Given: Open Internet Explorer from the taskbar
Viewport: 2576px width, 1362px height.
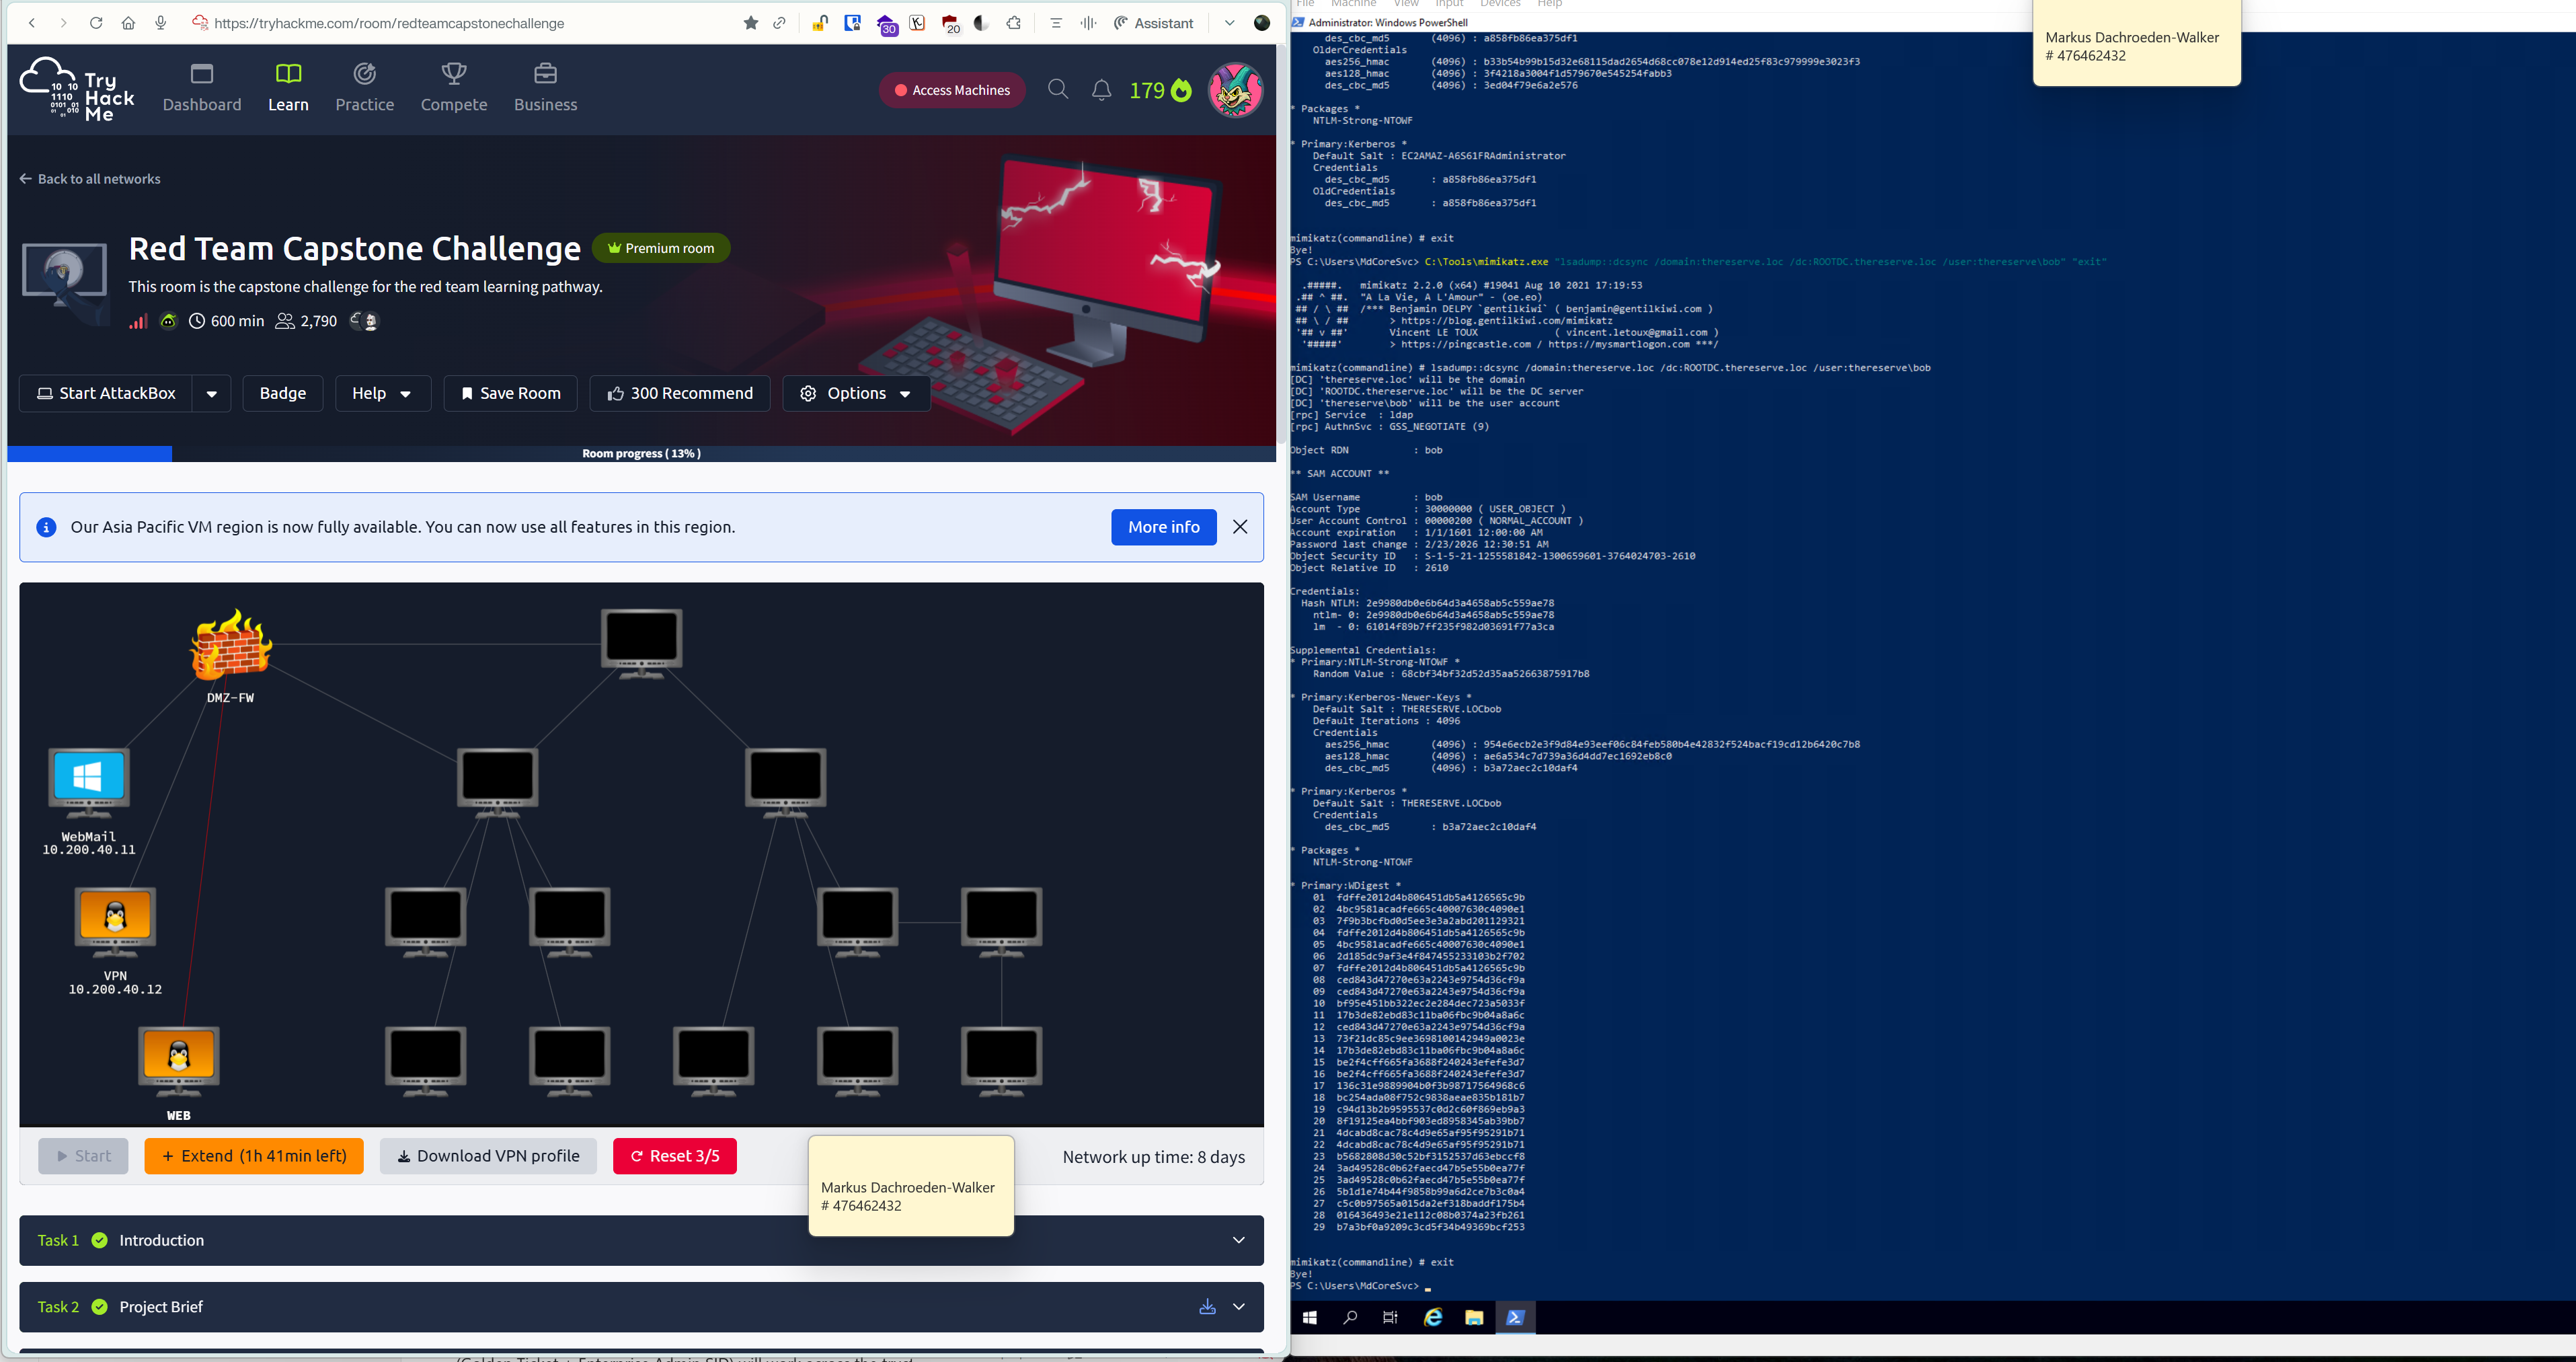Looking at the screenshot, I should 1433,1317.
